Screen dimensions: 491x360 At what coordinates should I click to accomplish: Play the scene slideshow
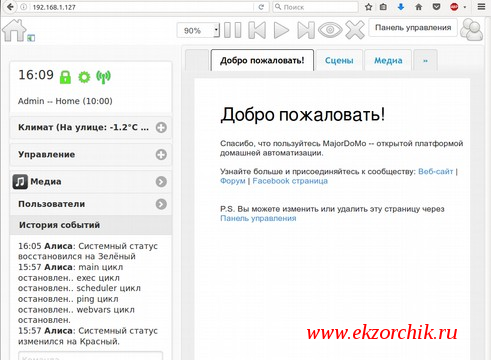point(281,30)
